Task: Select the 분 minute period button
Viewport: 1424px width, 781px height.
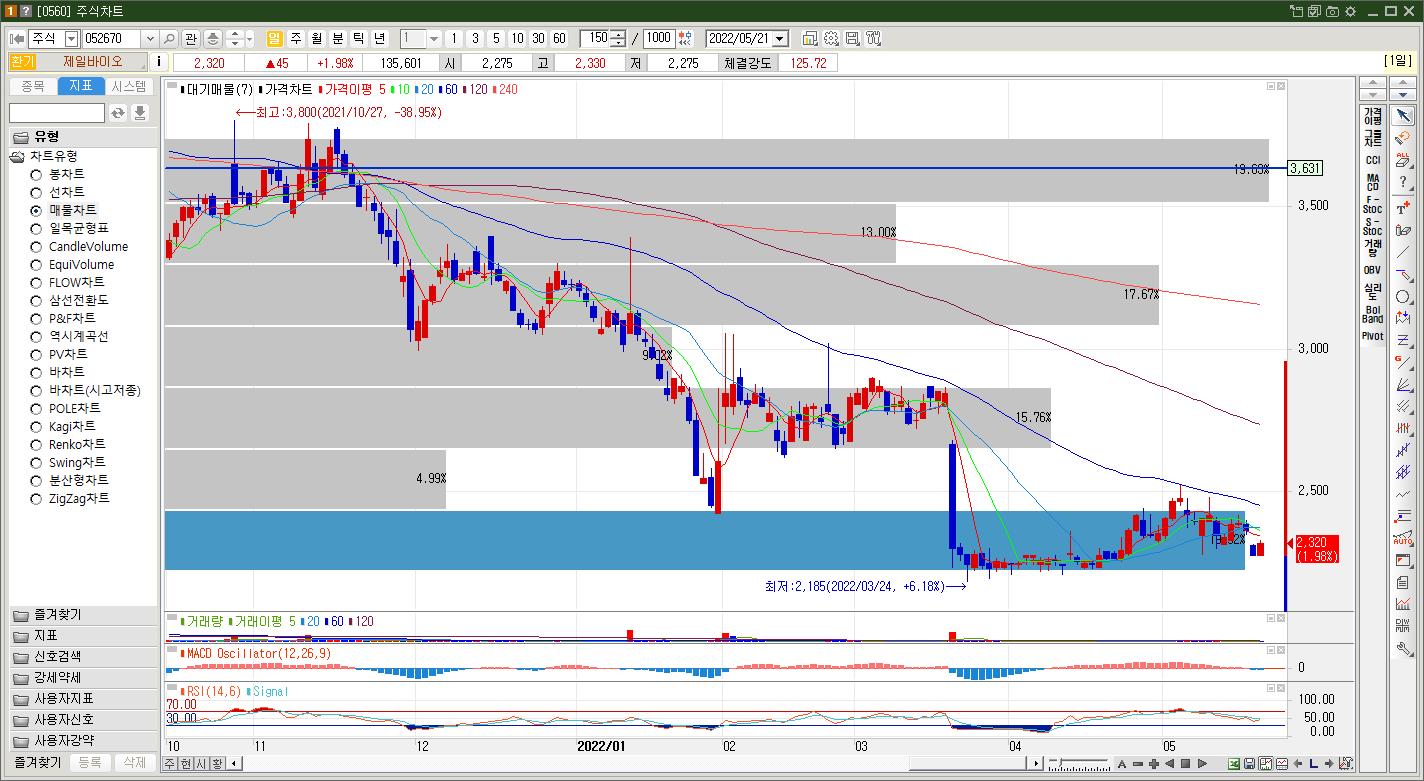Action: (x=338, y=38)
